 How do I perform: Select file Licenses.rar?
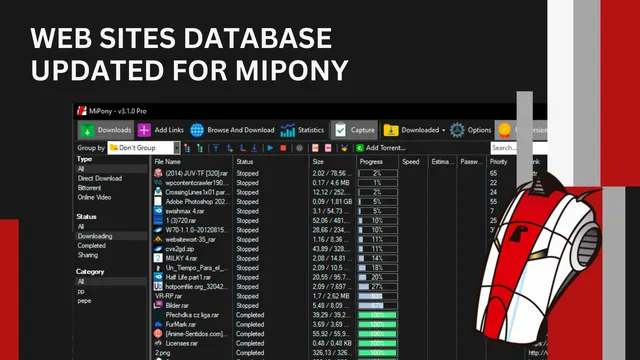click(182, 343)
